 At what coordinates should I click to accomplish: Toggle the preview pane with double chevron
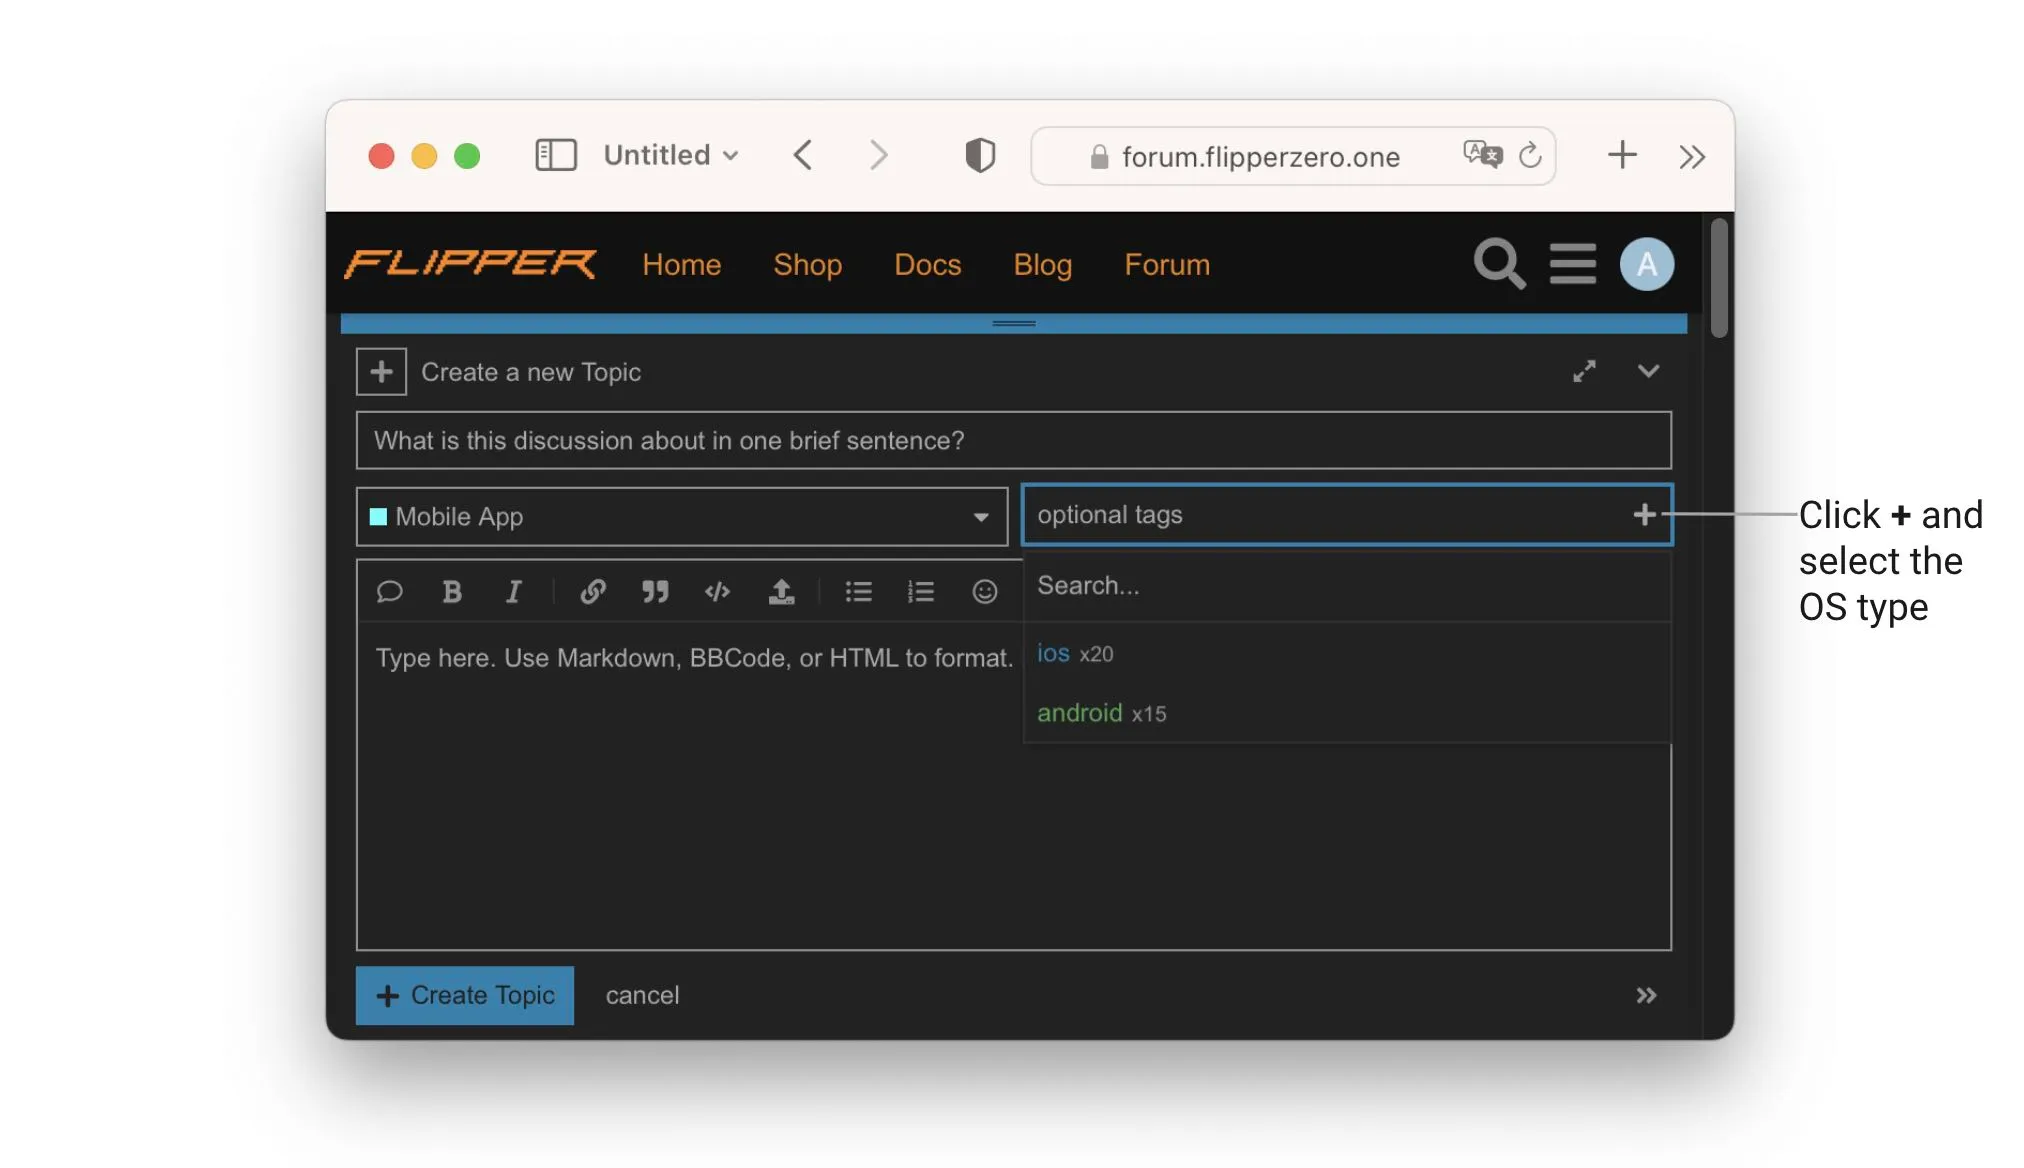click(x=1646, y=995)
